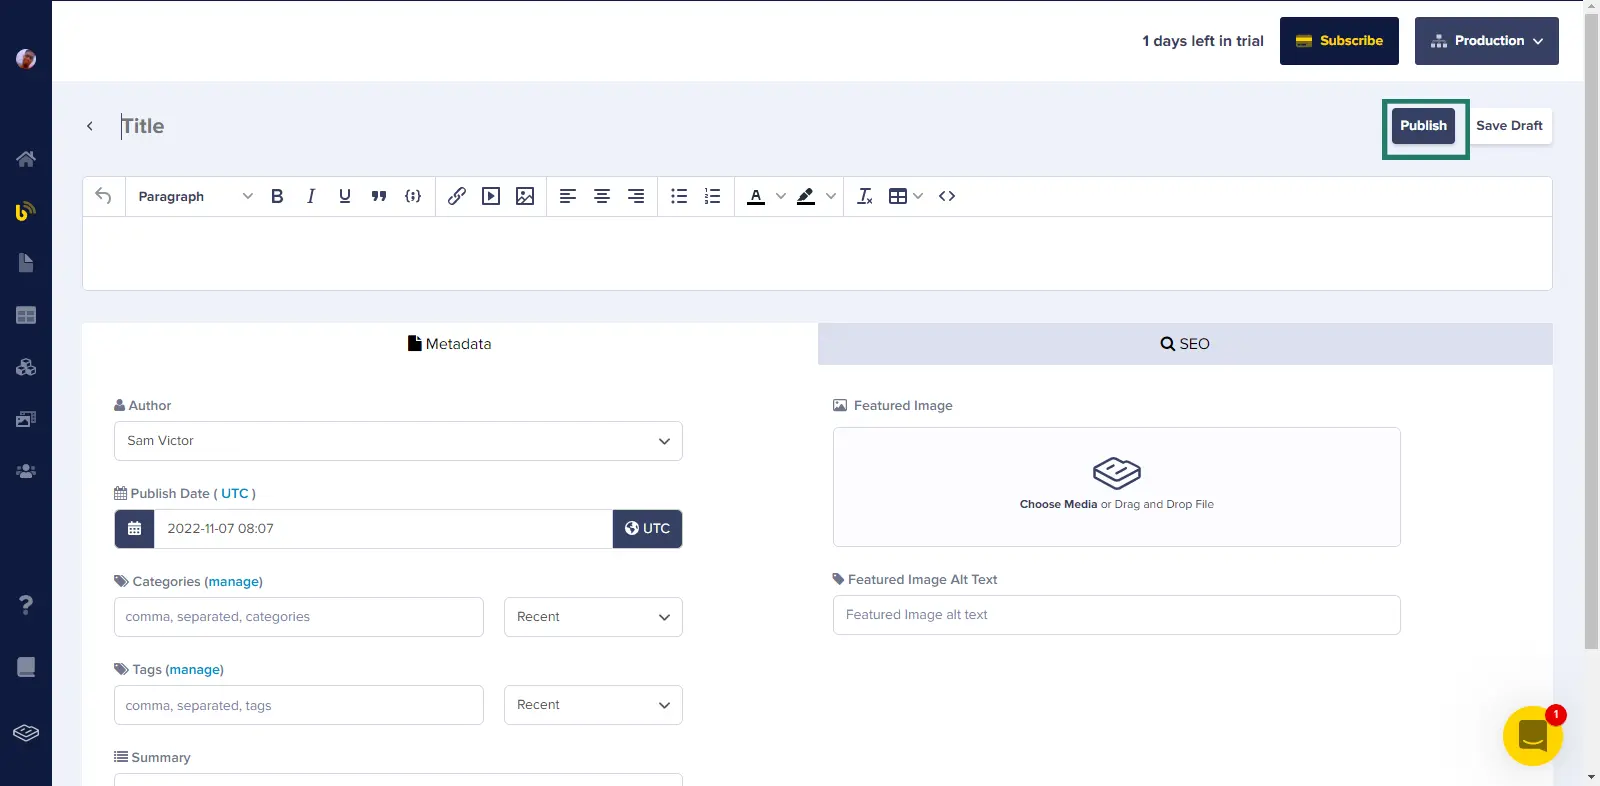Image resolution: width=1600 pixels, height=786 pixels.
Task: Clear text formatting
Action: [x=865, y=196]
